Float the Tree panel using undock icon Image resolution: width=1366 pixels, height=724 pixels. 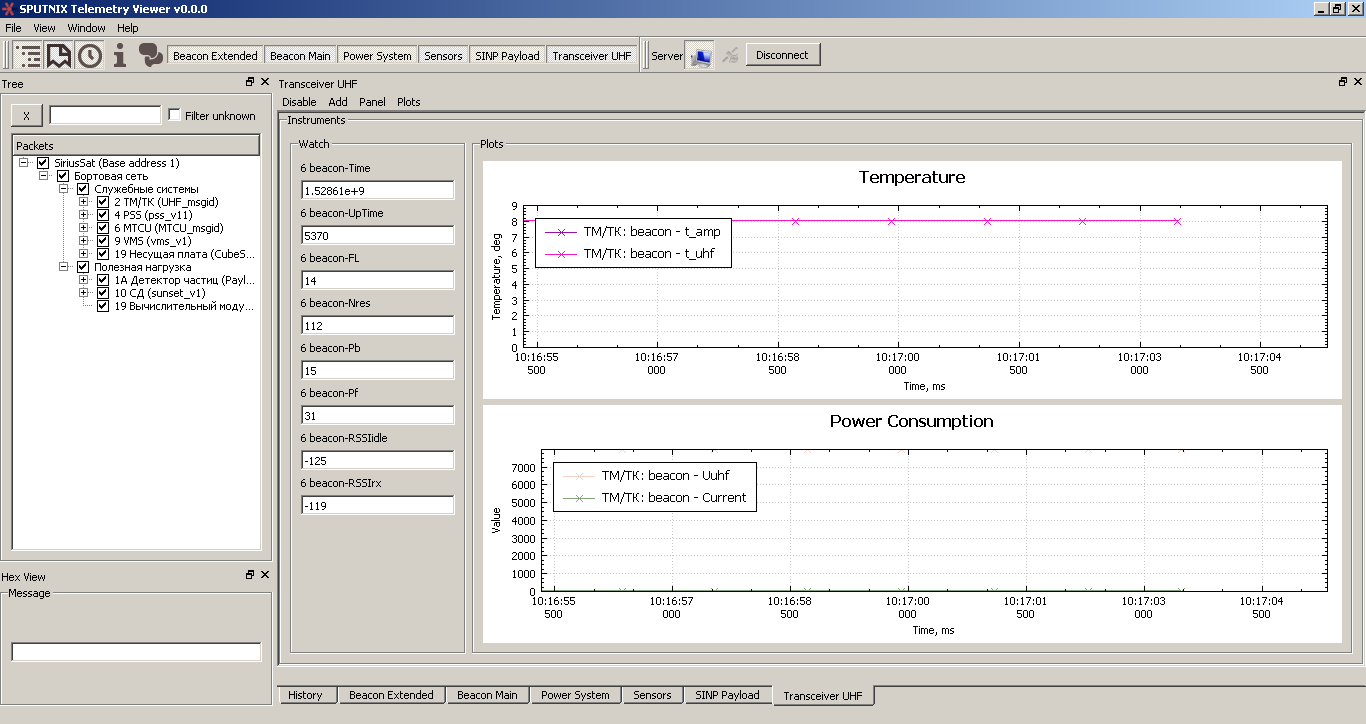coord(250,83)
